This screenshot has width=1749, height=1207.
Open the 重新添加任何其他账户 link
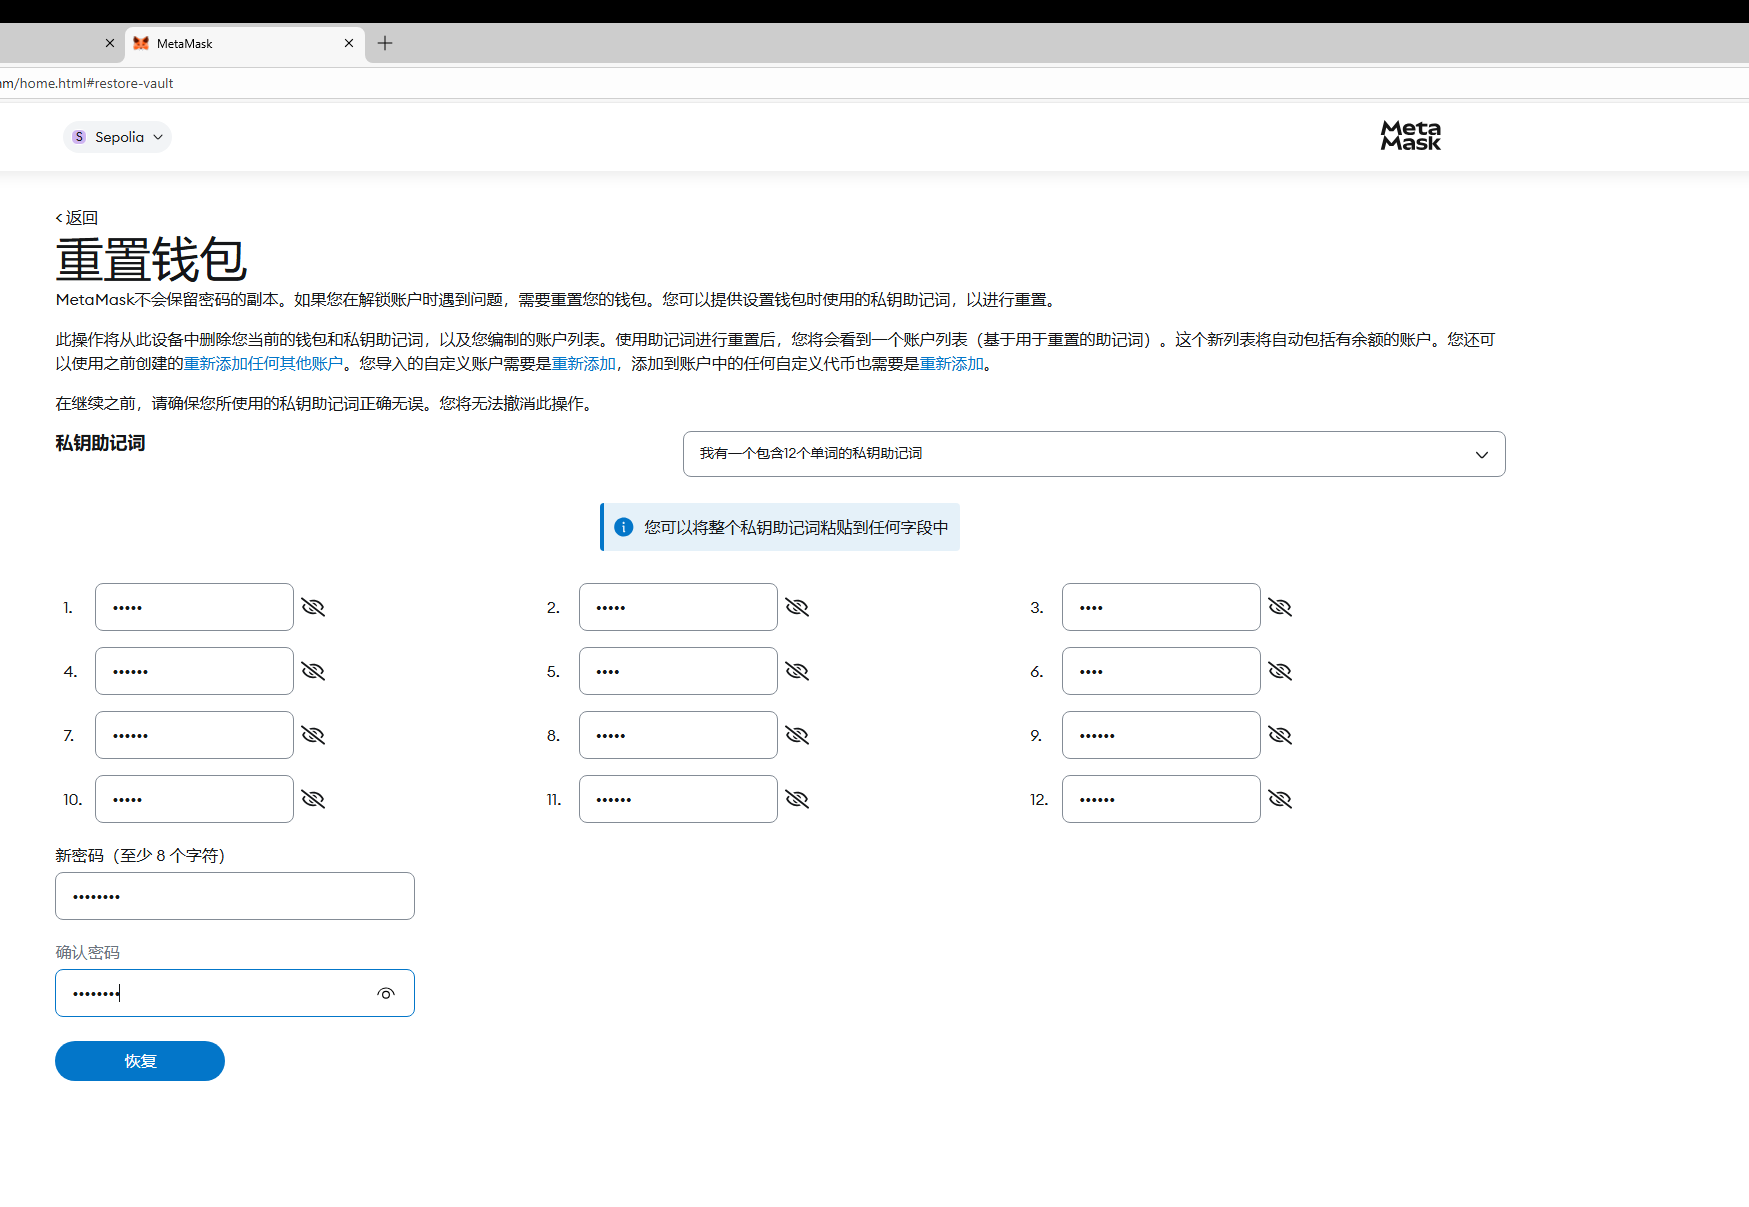pos(263,364)
